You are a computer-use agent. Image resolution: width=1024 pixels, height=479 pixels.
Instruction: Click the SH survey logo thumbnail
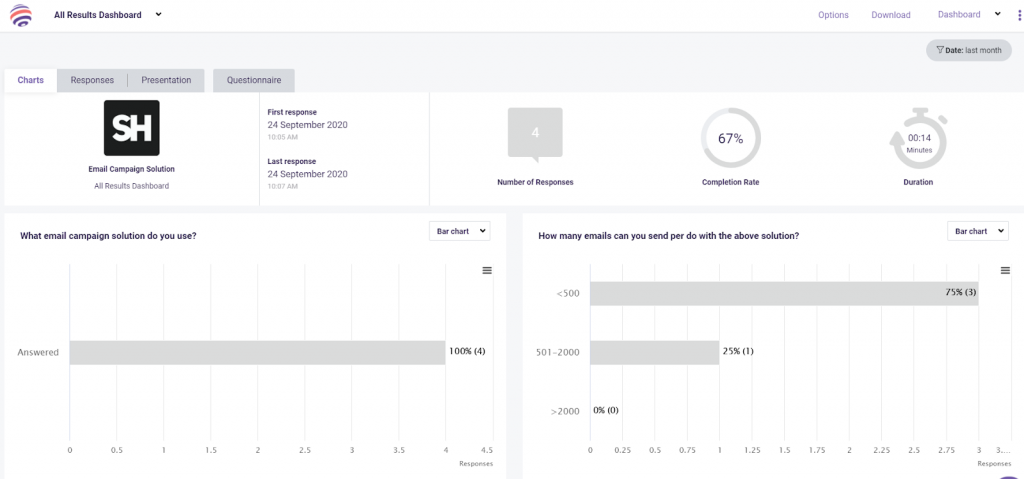(131, 127)
